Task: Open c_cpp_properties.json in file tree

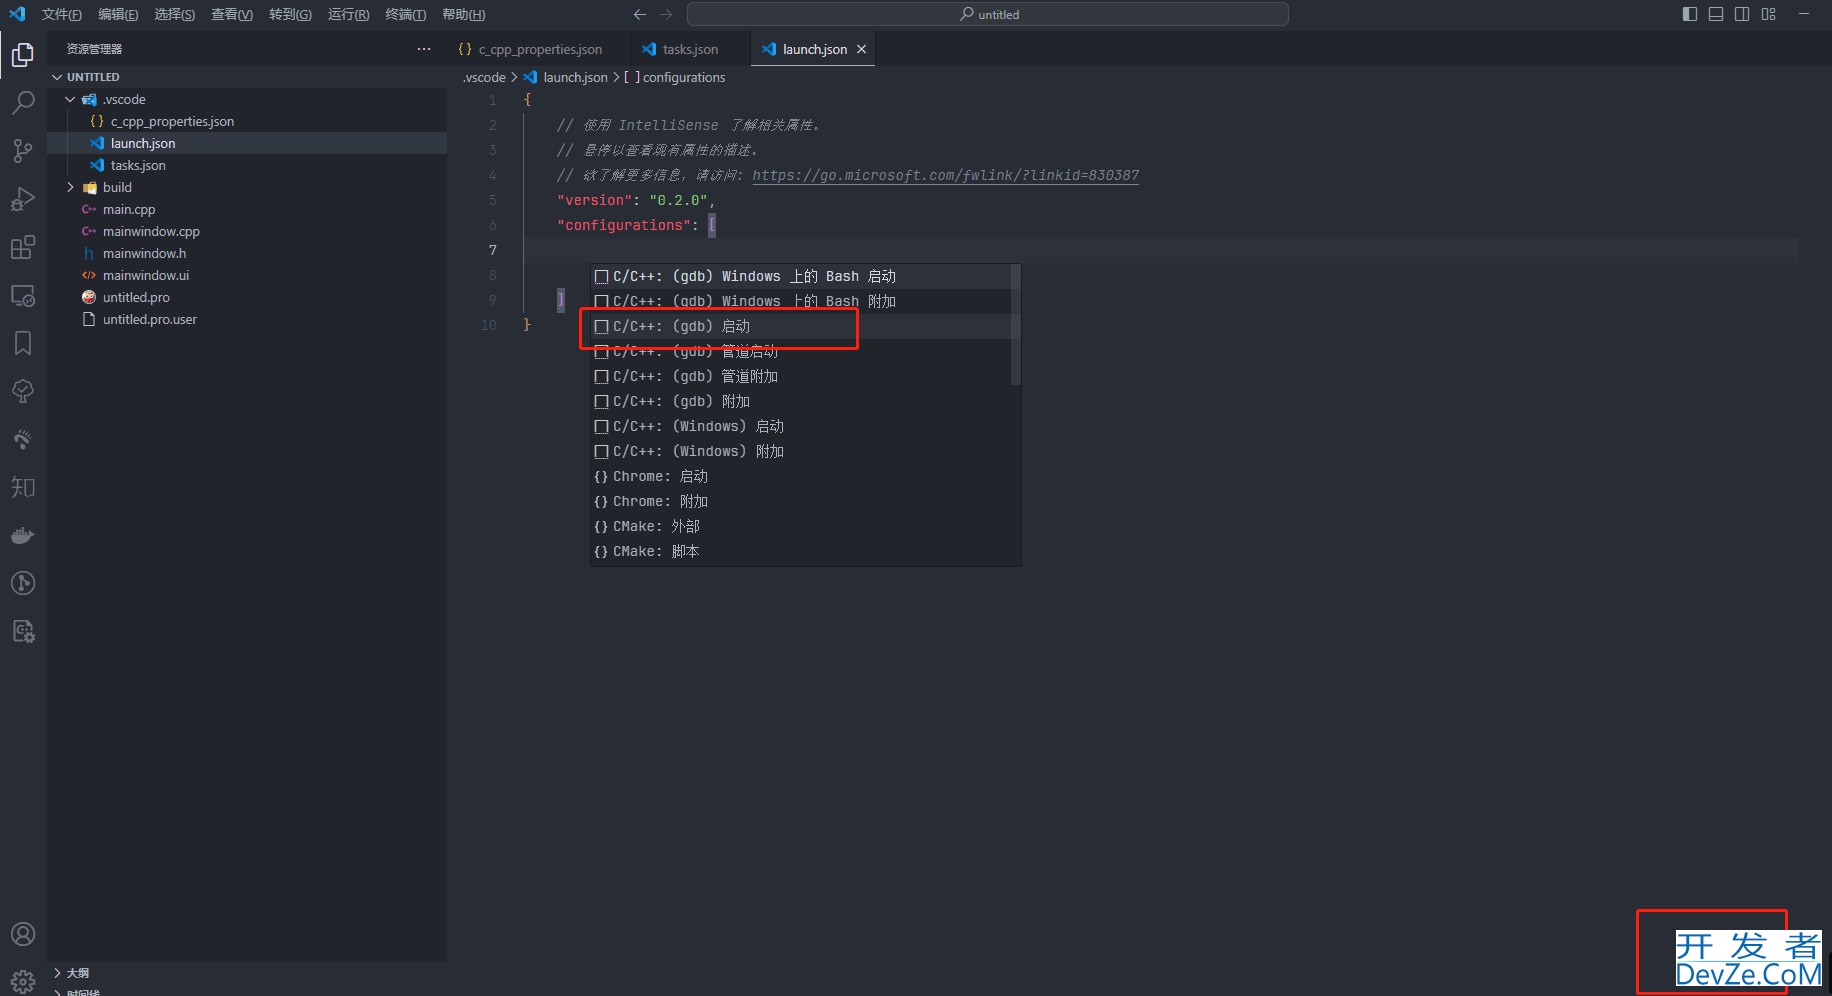Action: (x=247, y=121)
